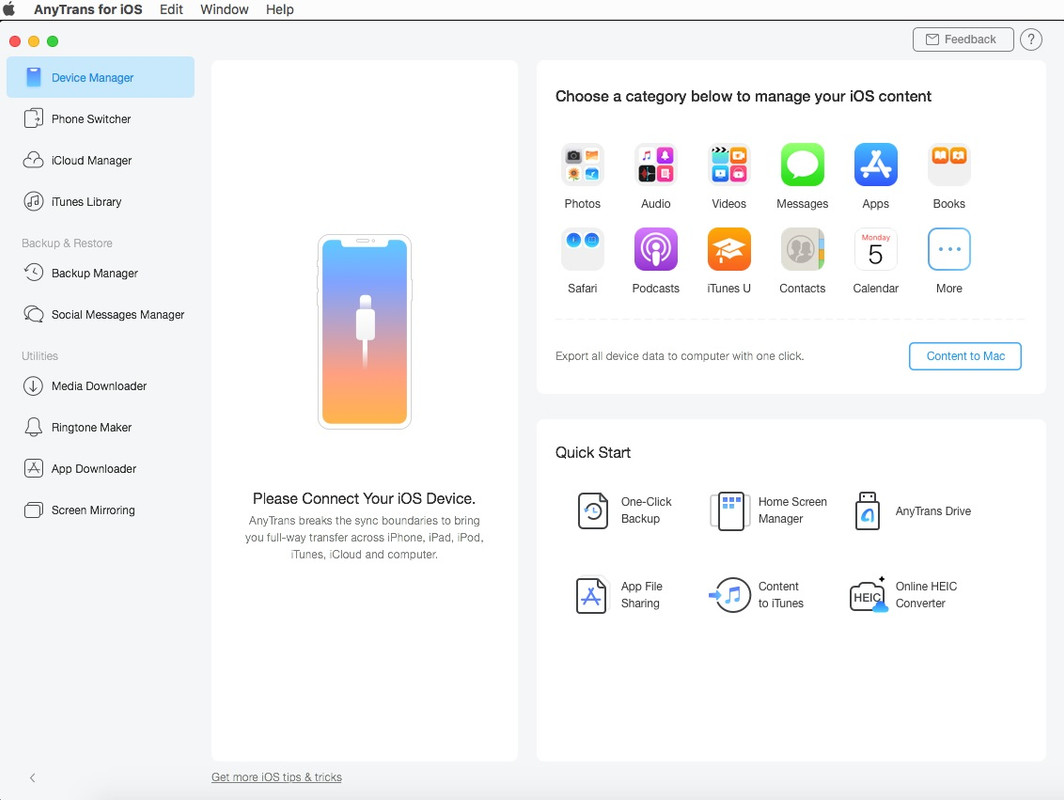Image resolution: width=1064 pixels, height=800 pixels.
Task: Click the green zoom window button
Action: [52, 41]
